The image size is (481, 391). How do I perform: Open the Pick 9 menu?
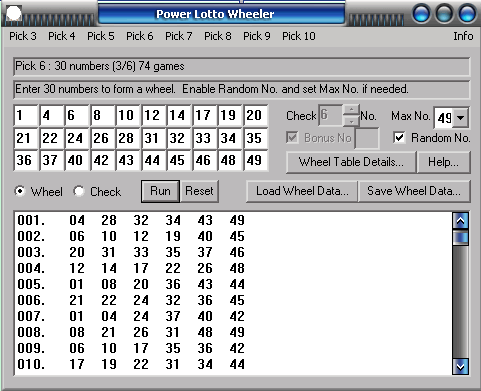[257, 36]
